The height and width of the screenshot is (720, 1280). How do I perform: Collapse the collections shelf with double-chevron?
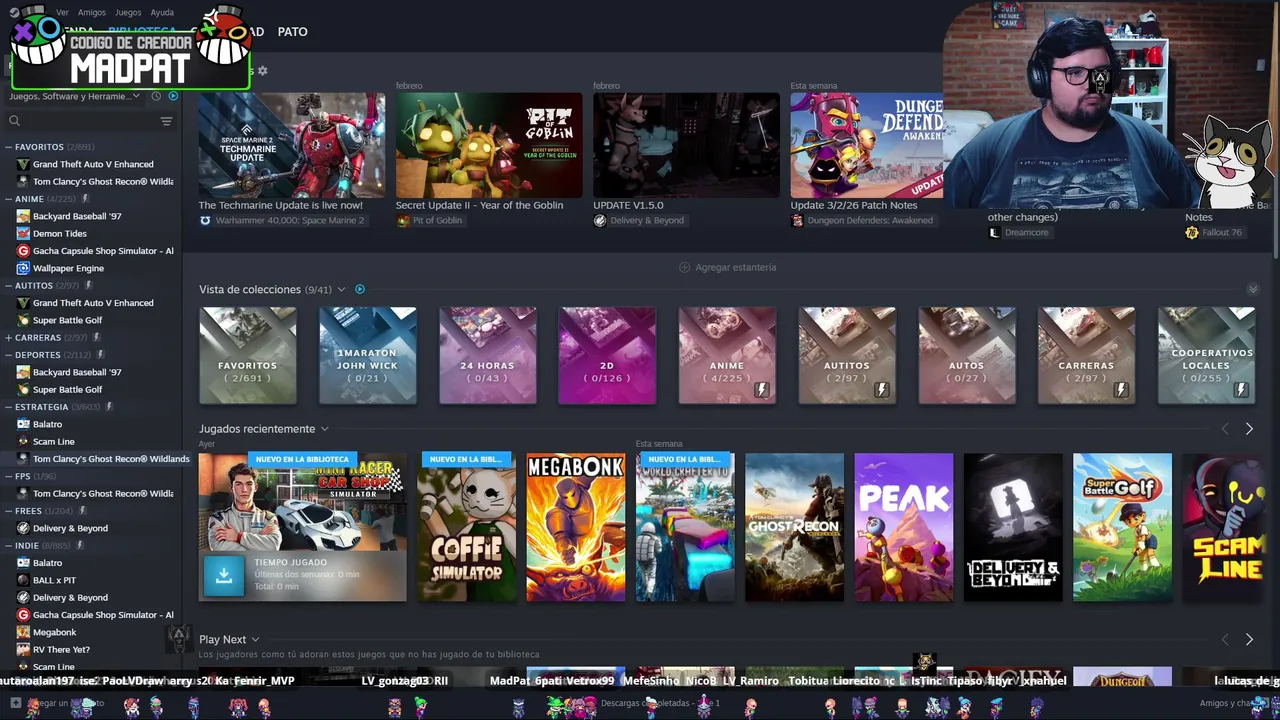pyautogui.click(x=1253, y=290)
